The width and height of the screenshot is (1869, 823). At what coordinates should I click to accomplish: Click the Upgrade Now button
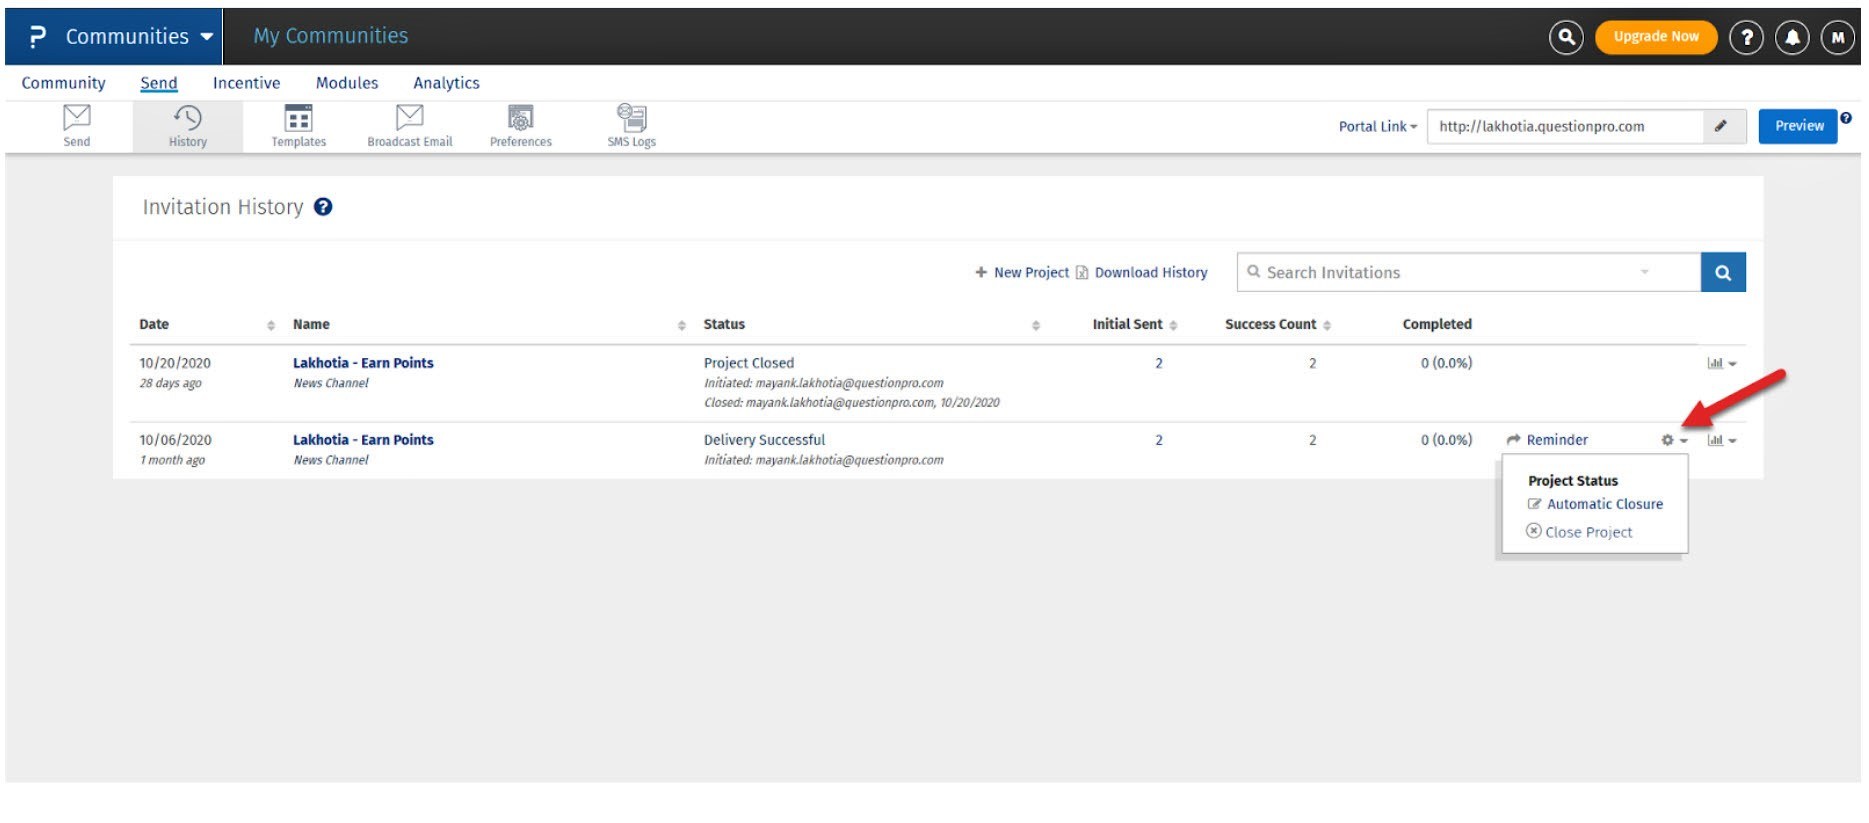1655,37
